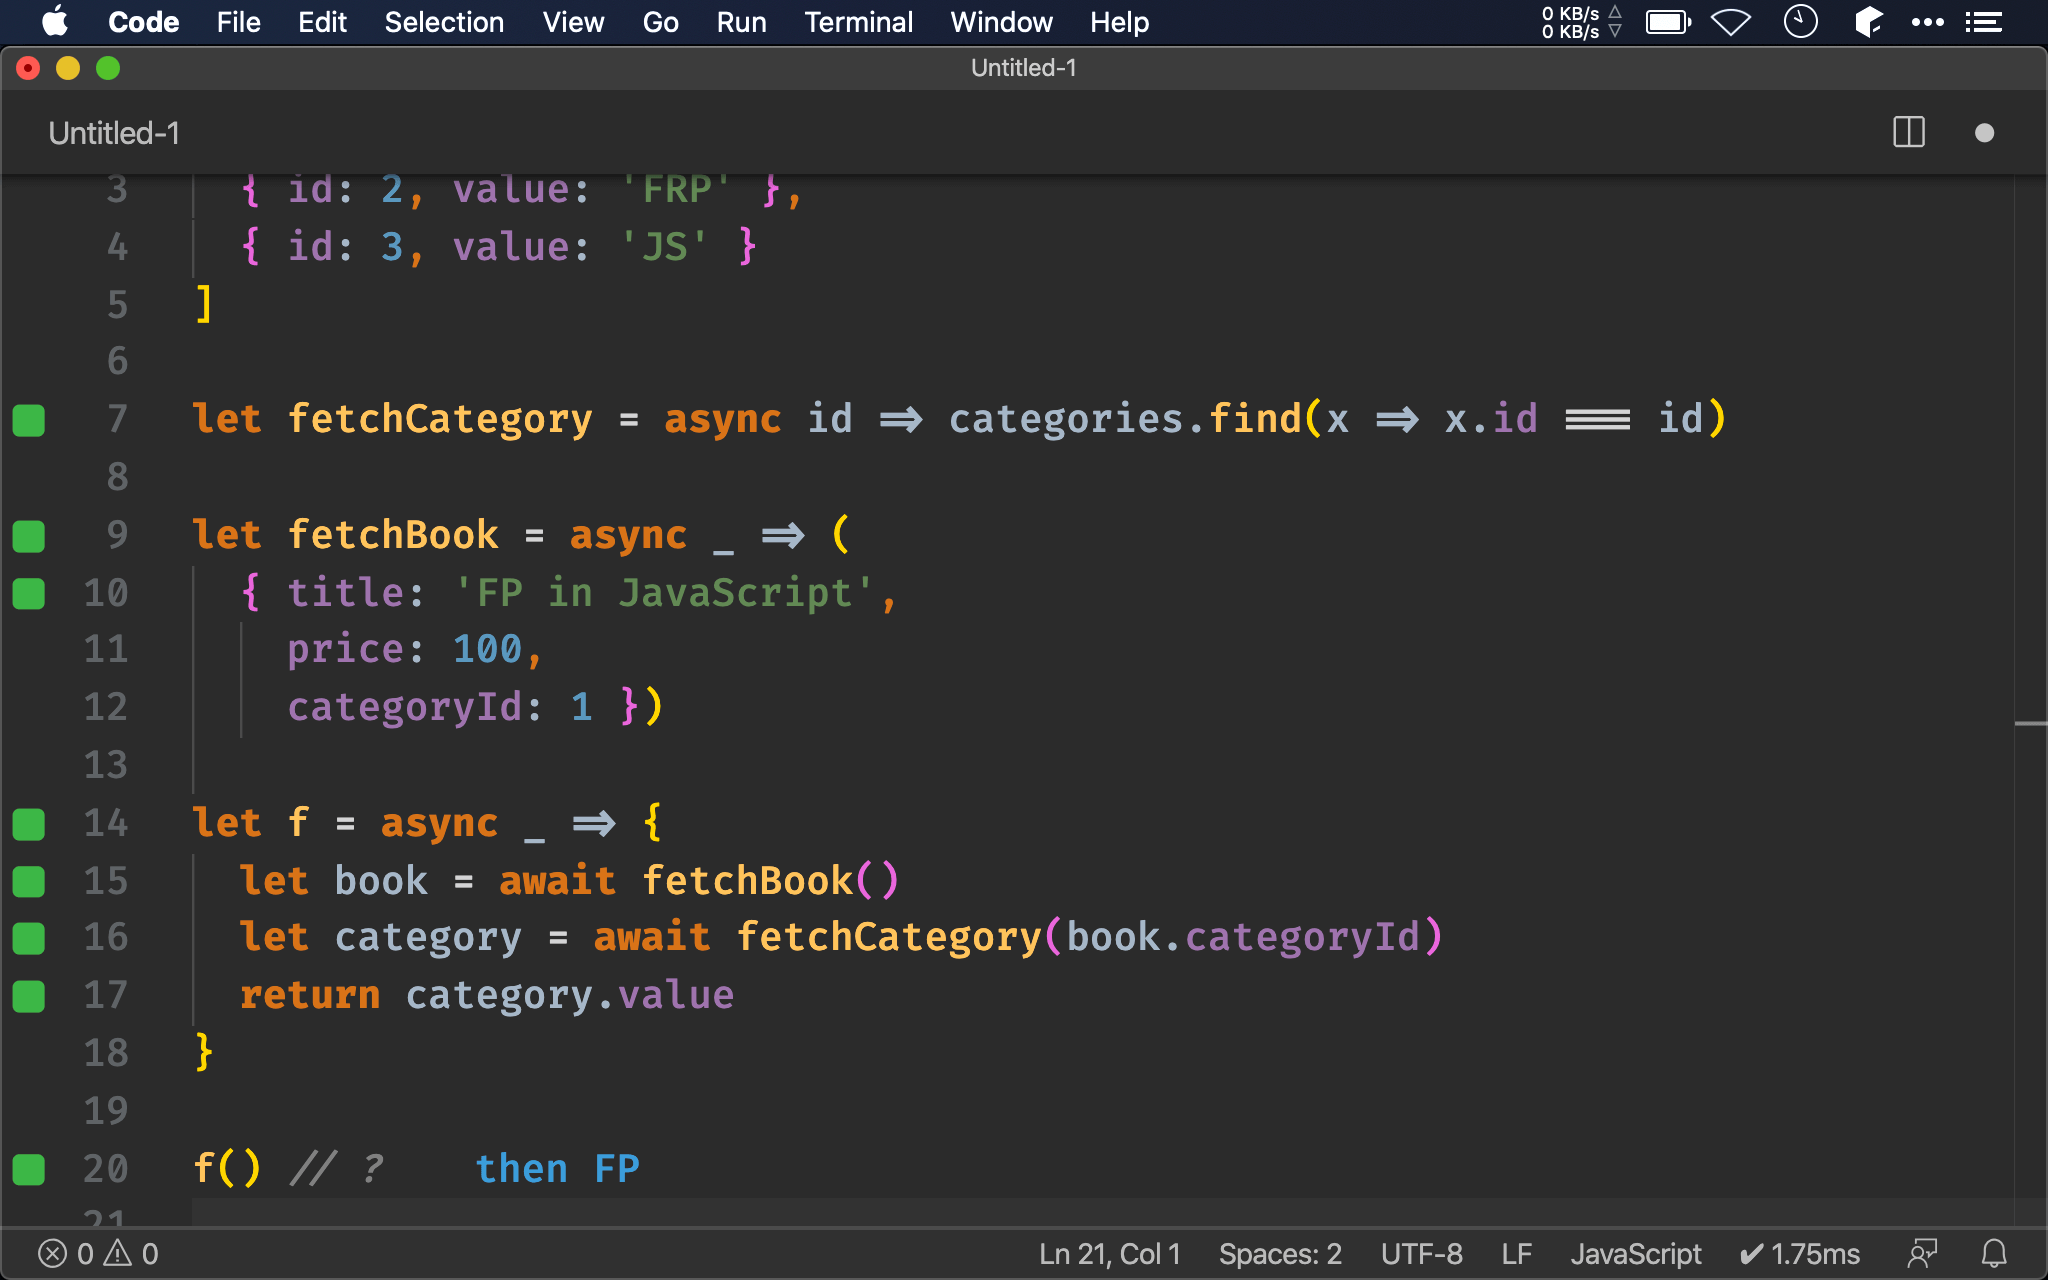Image resolution: width=2048 pixels, height=1280 pixels.
Task: Click green coverage marker on line 7
Action: 29,420
